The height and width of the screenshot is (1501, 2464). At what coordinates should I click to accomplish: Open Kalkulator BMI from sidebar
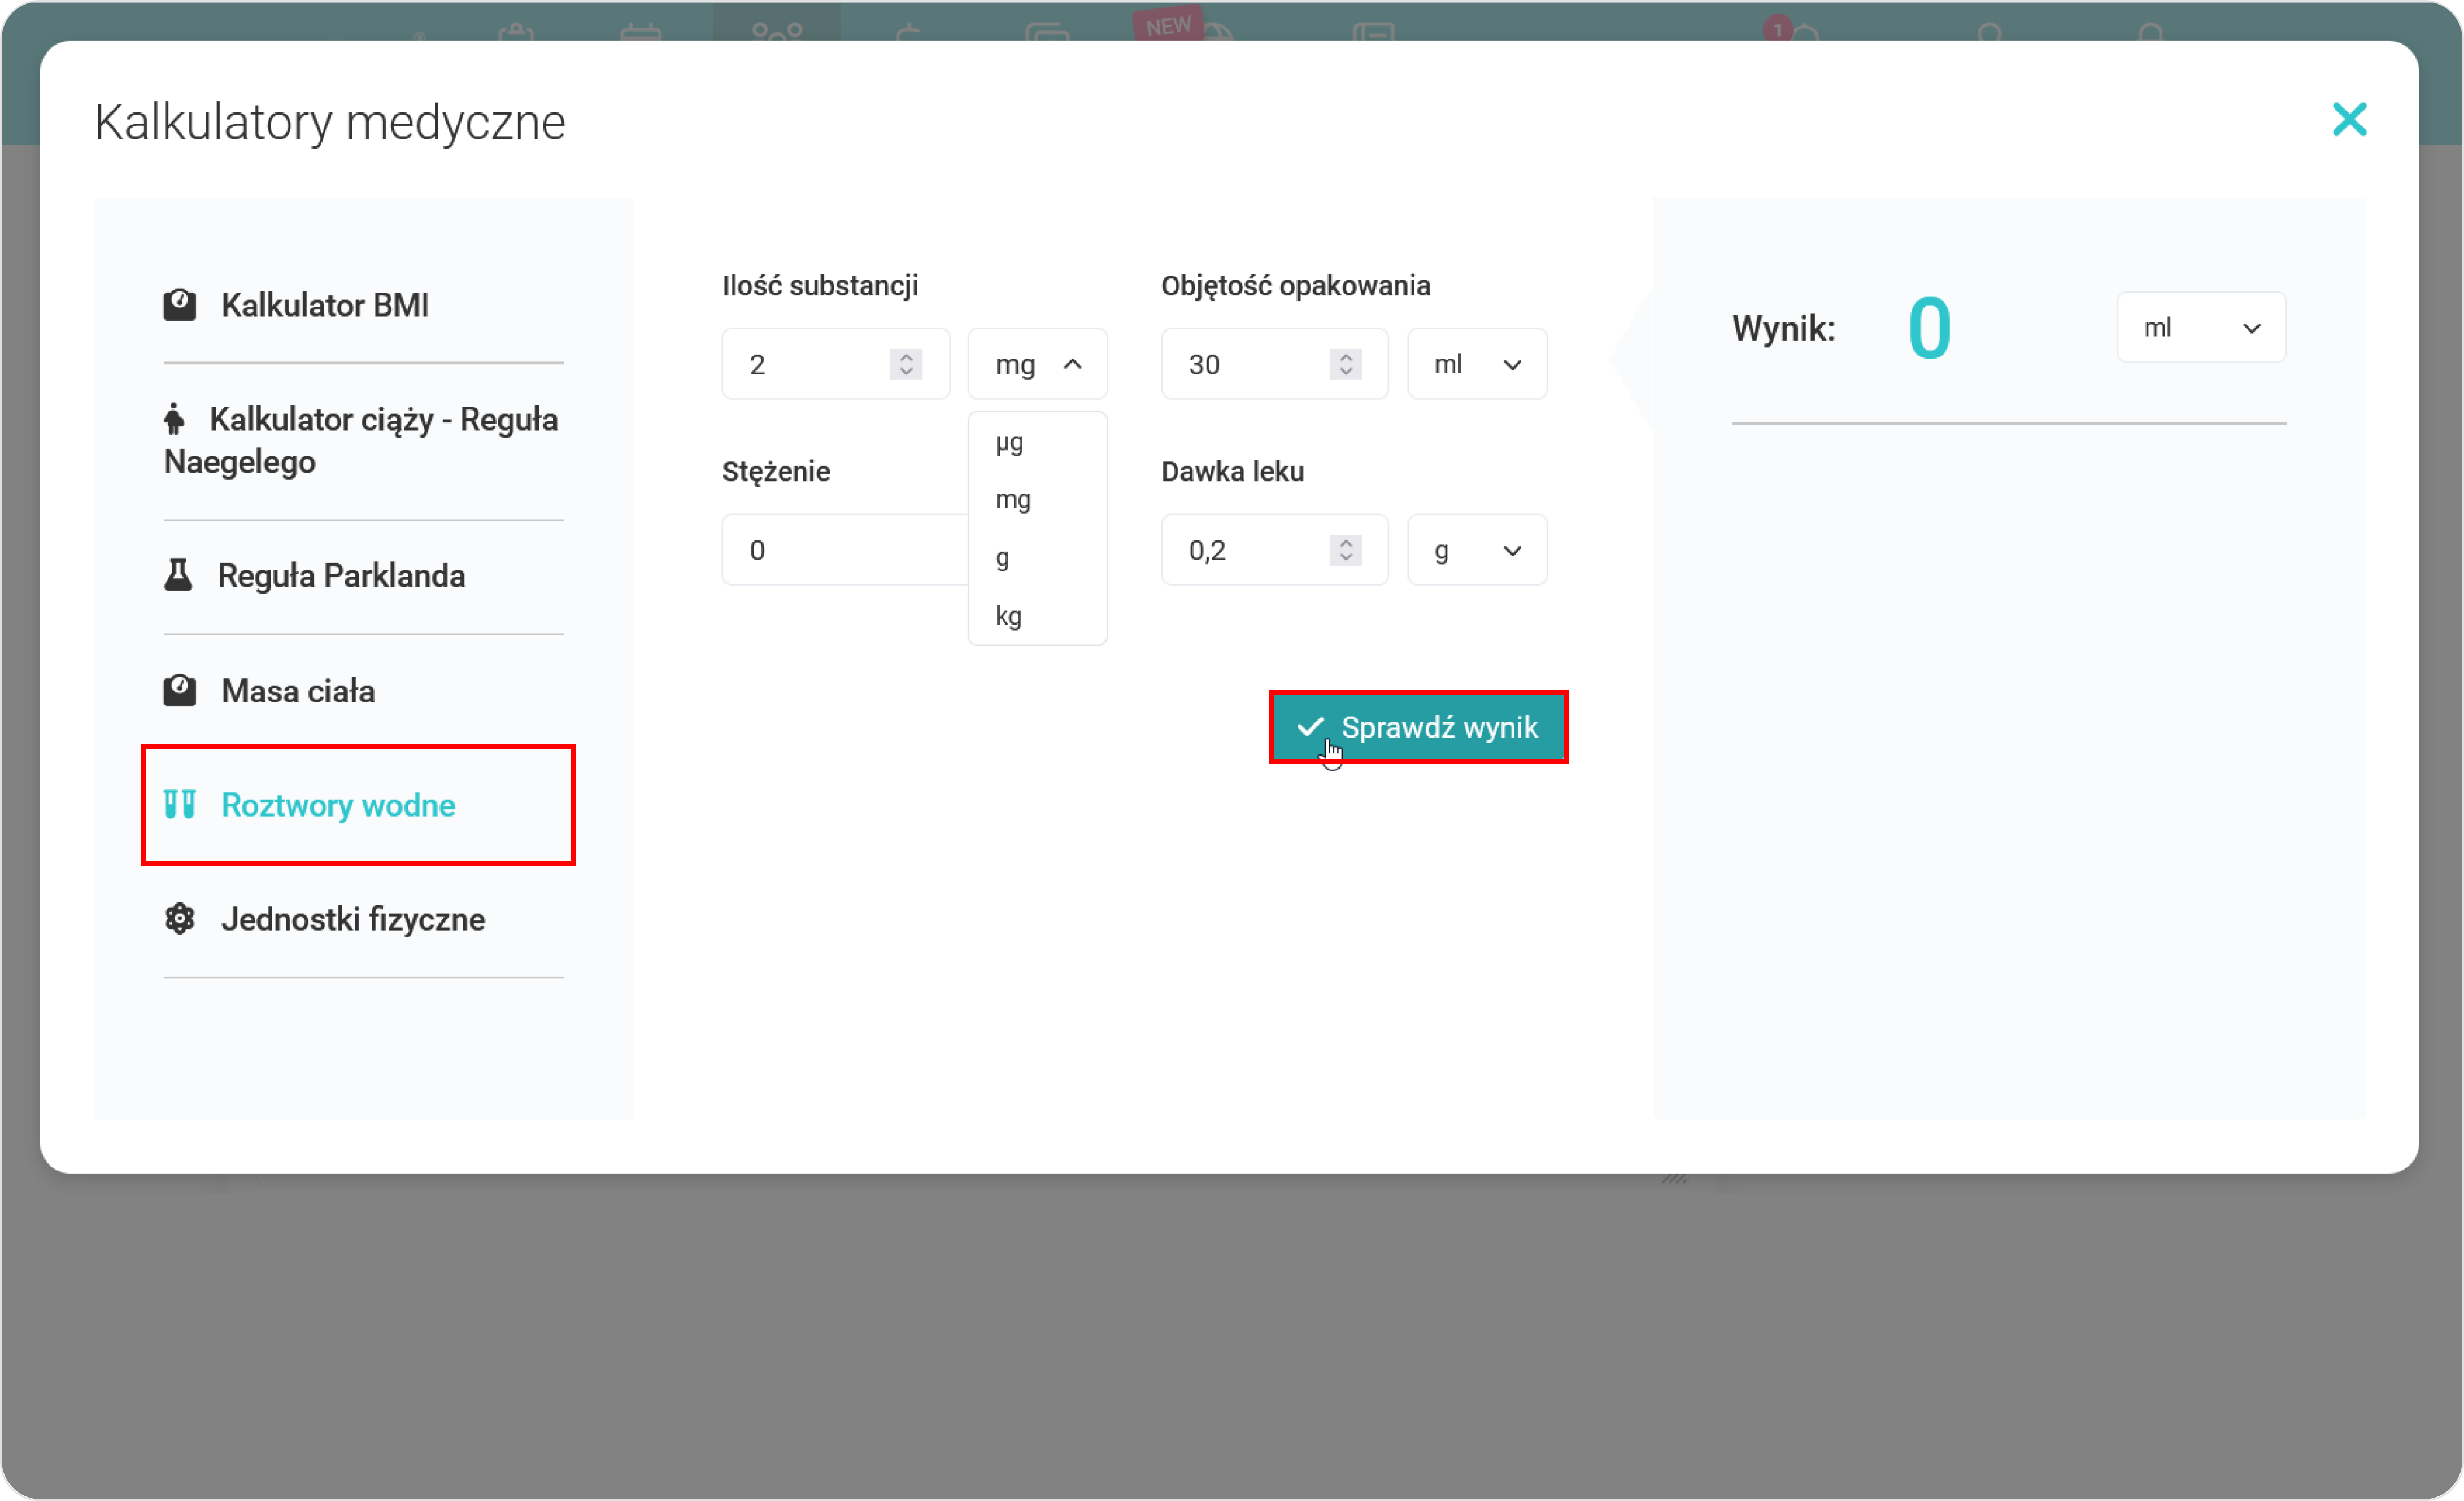point(324,305)
